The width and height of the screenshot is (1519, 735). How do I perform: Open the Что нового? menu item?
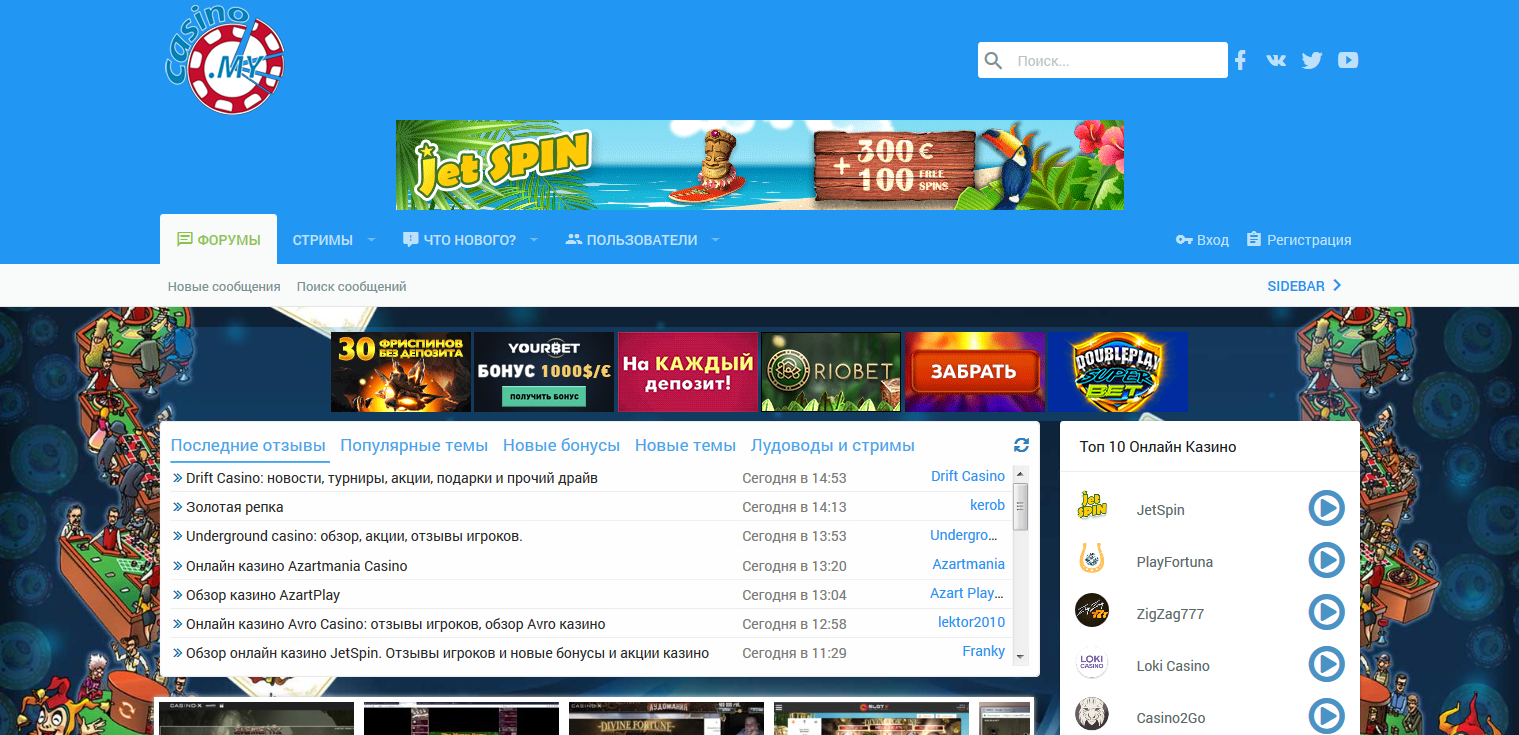pos(460,240)
